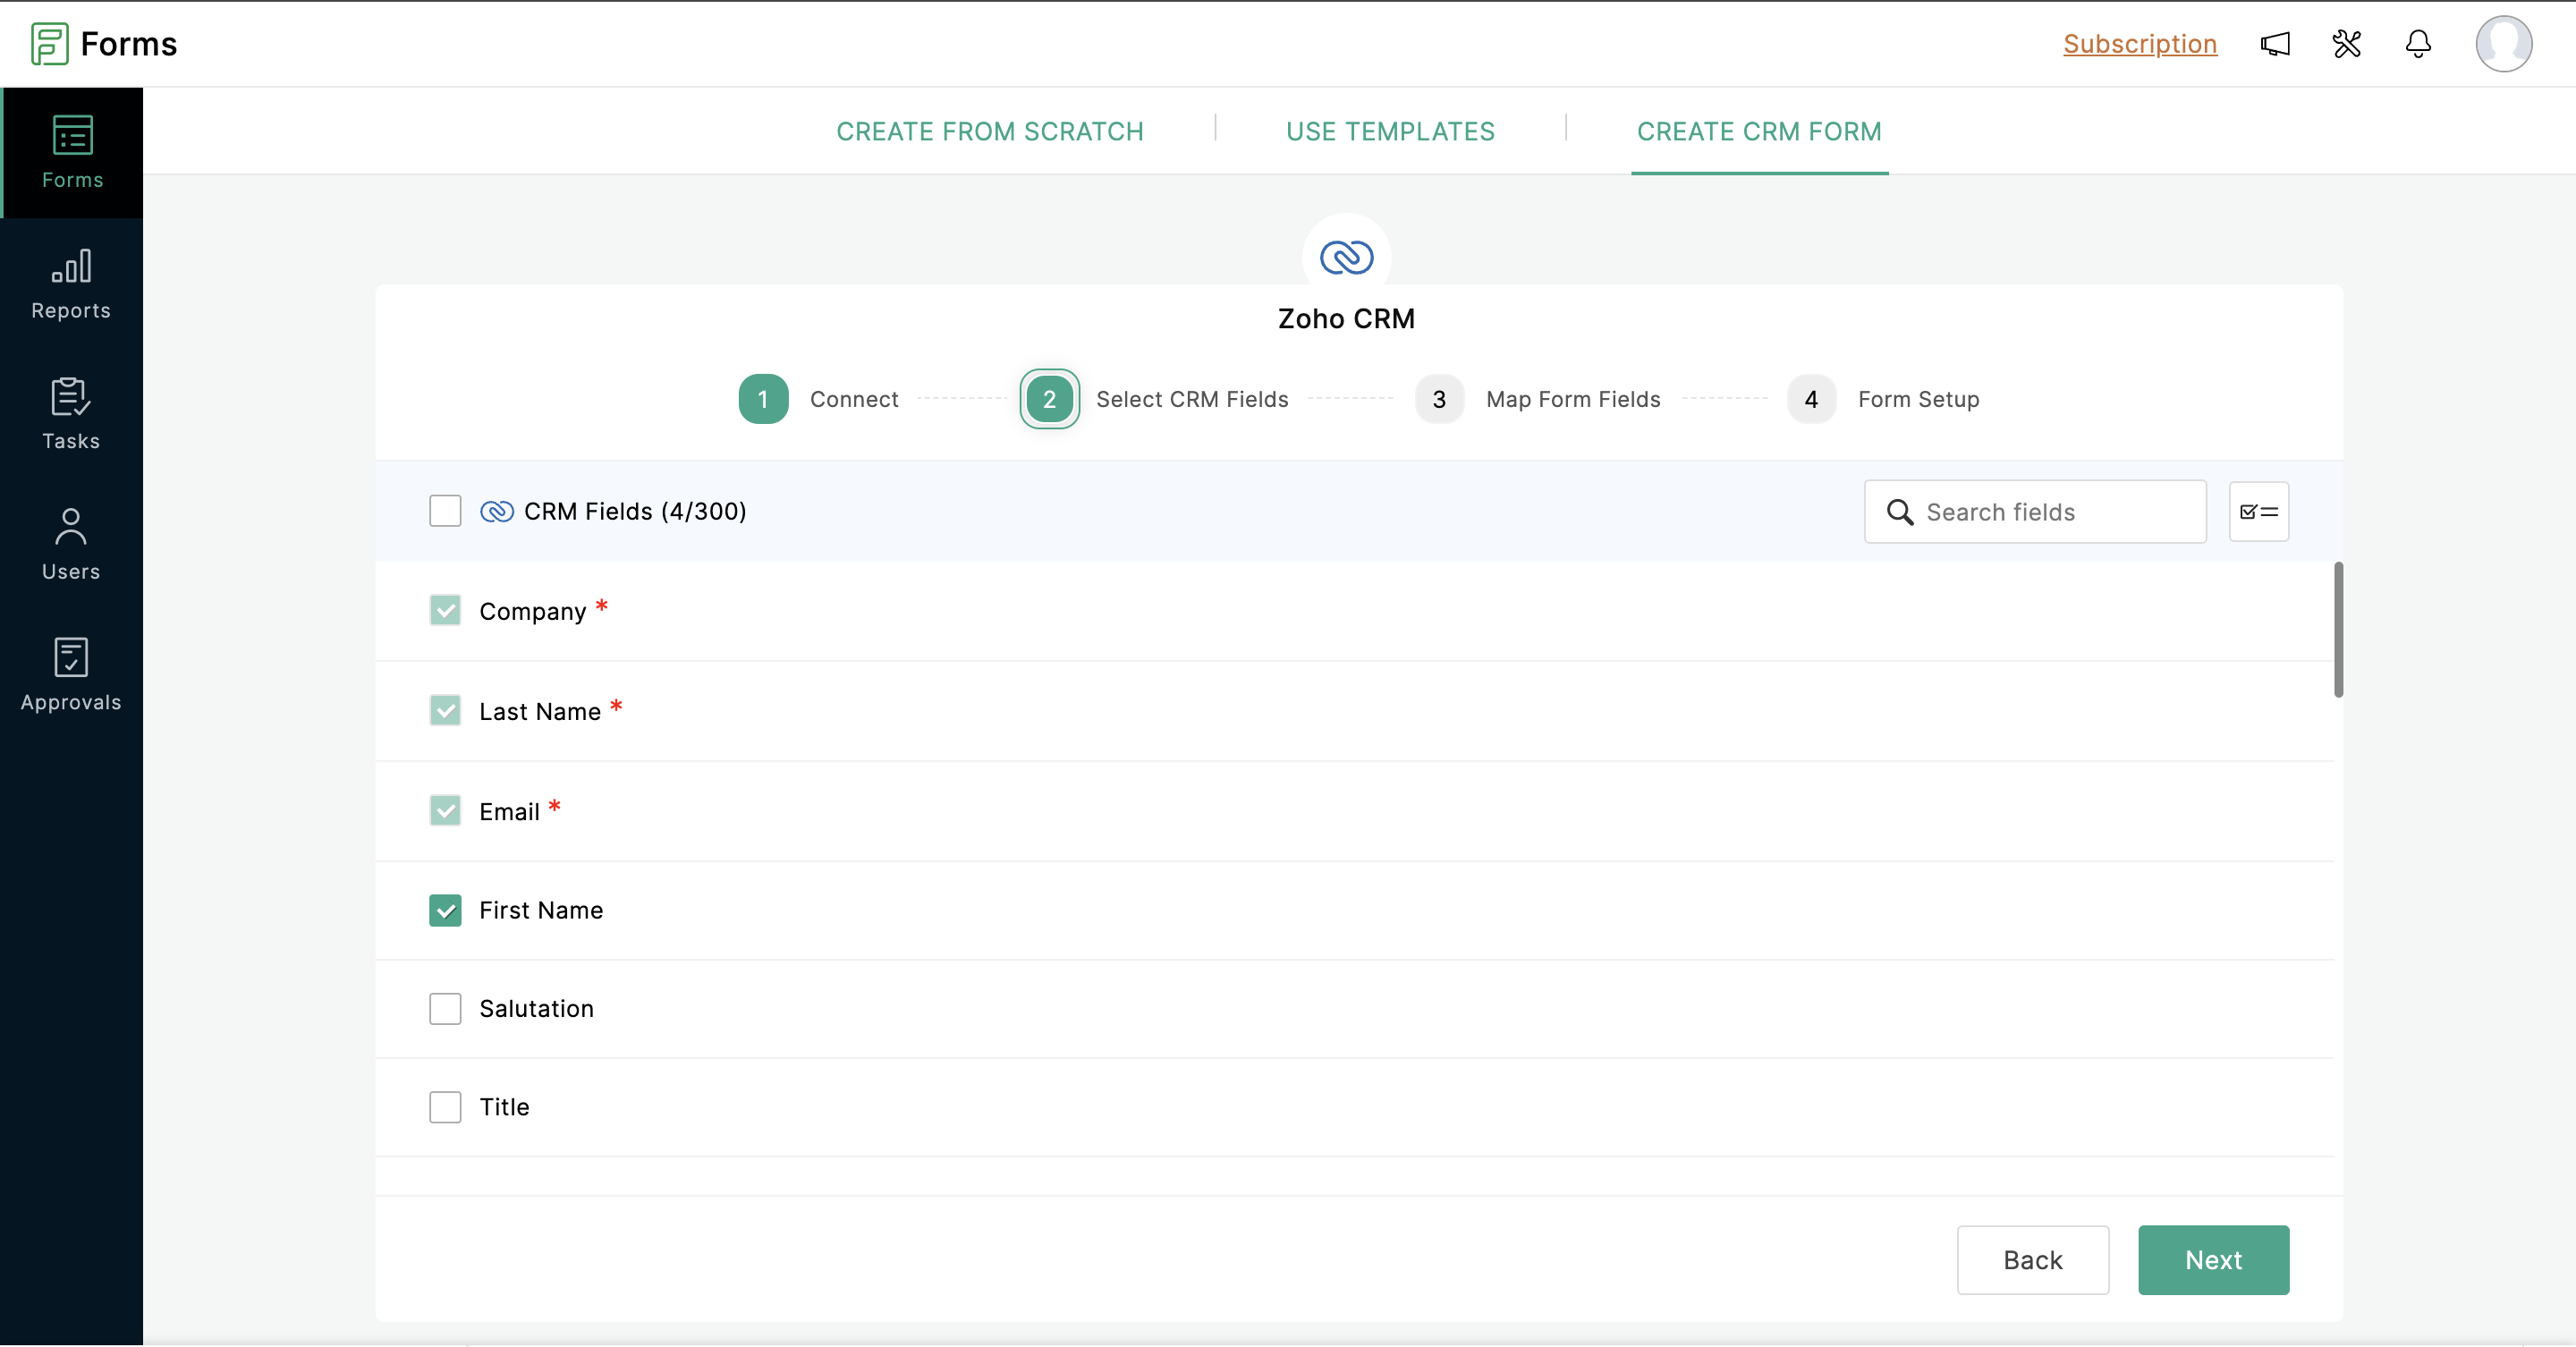The image size is (2576, 1347).
Task: Click the fields list scrollbar
Action: click(x=2338, y=630)
